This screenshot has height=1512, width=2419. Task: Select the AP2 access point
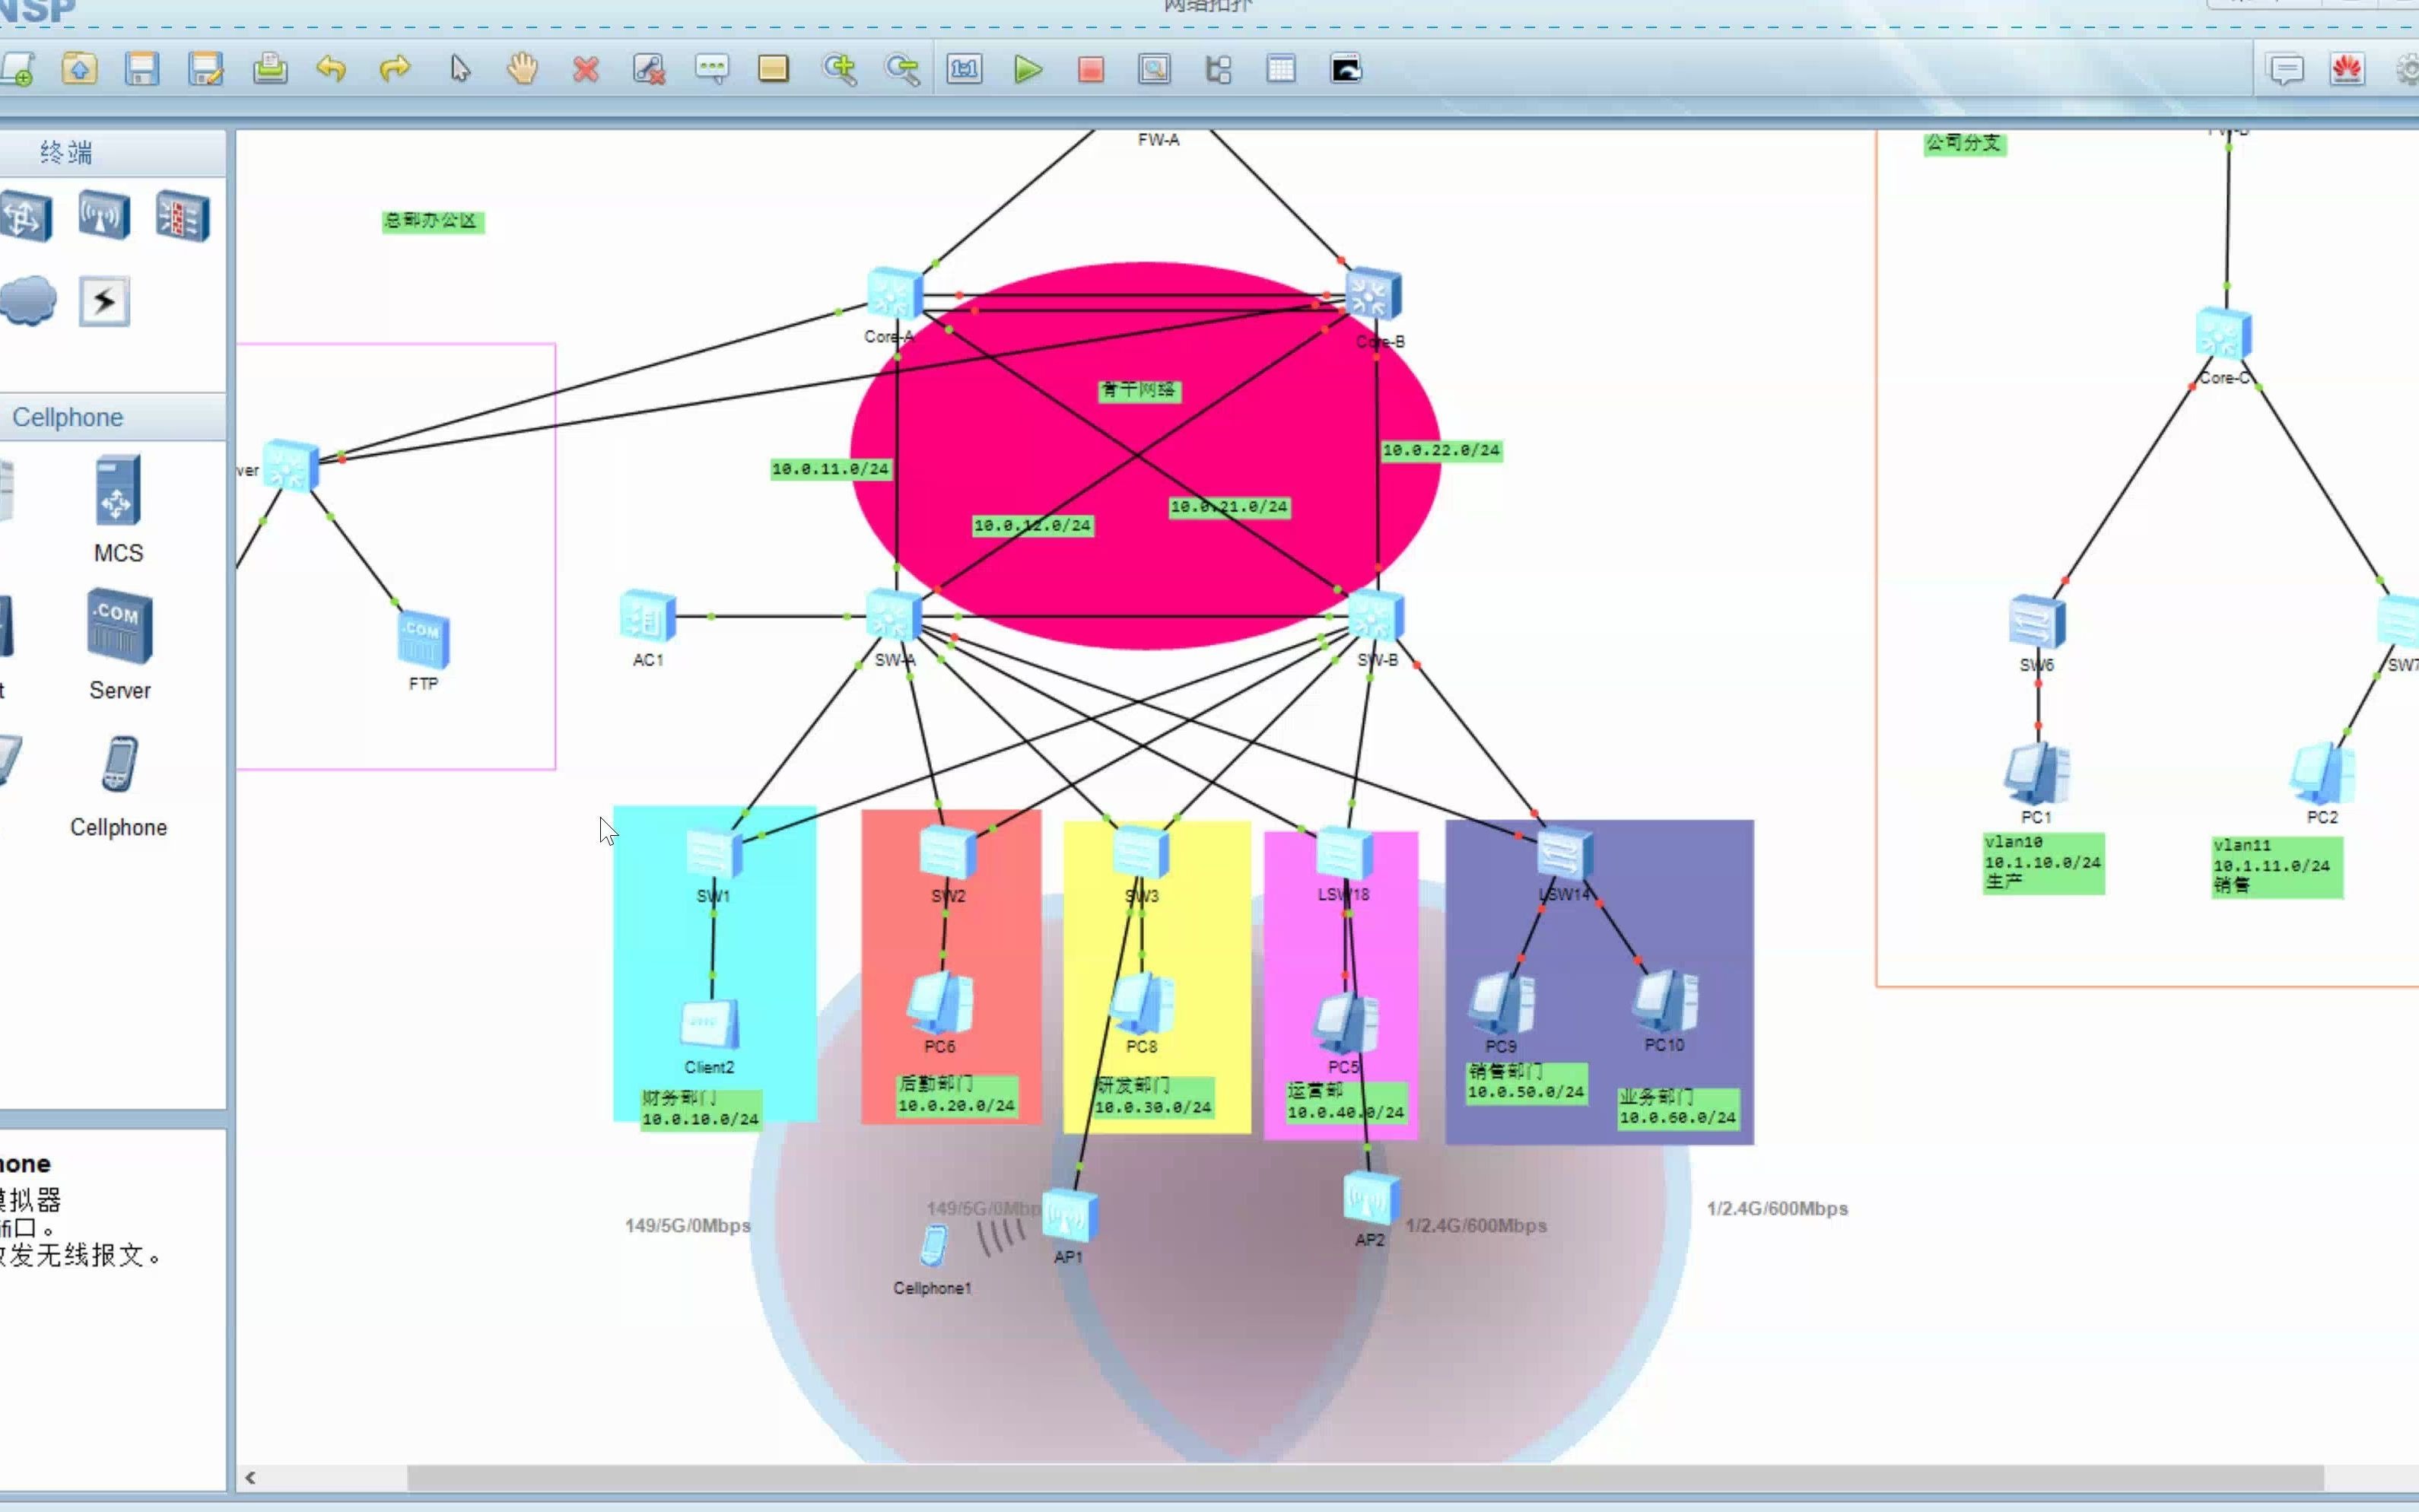pos(1371,1198)
